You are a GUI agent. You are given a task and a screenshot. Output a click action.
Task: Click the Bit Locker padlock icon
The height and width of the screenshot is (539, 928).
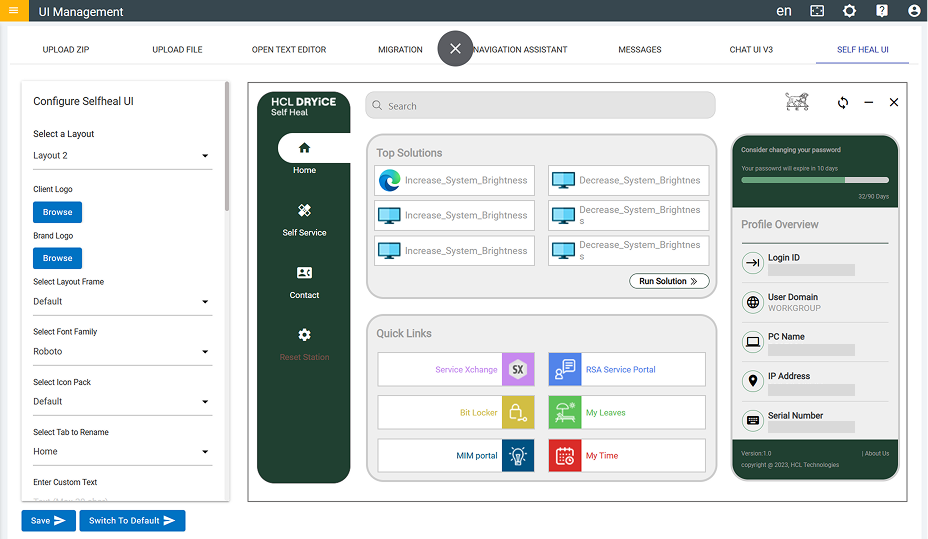[x=518, y=412]
